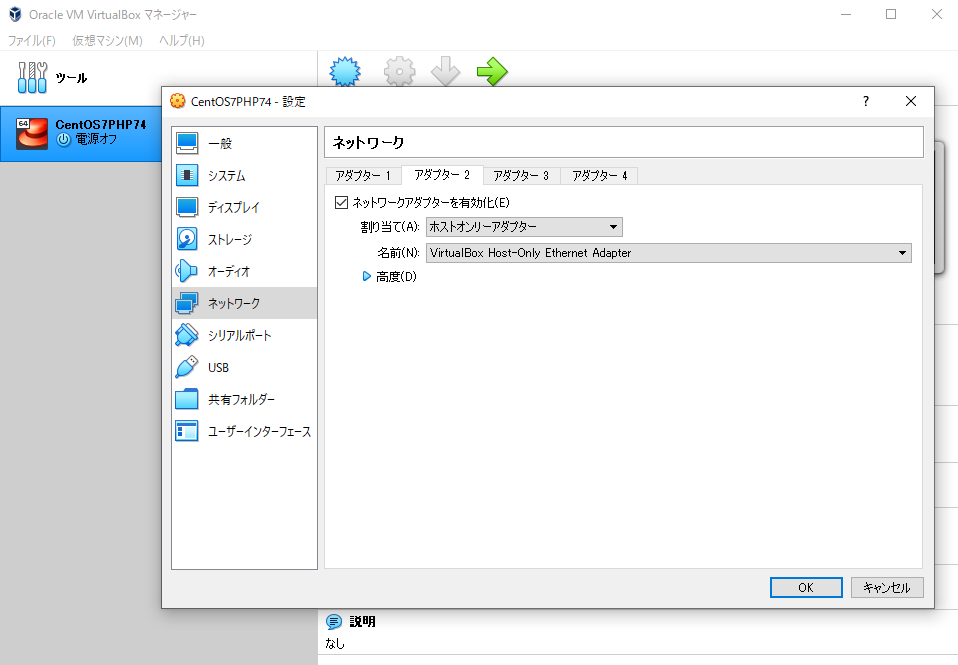Click the question mark help button in dialog
958x665 pixels.
[866, 101]
